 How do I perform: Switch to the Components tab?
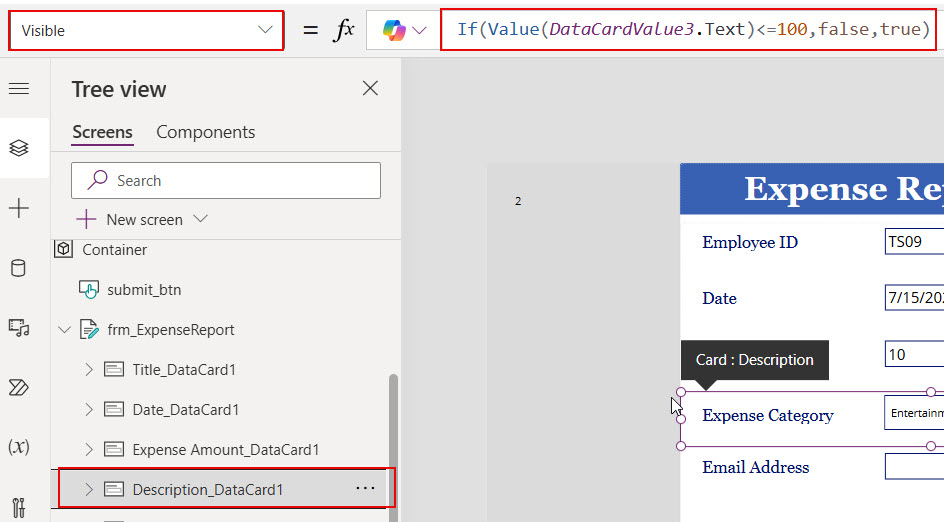tap(205, 132)
